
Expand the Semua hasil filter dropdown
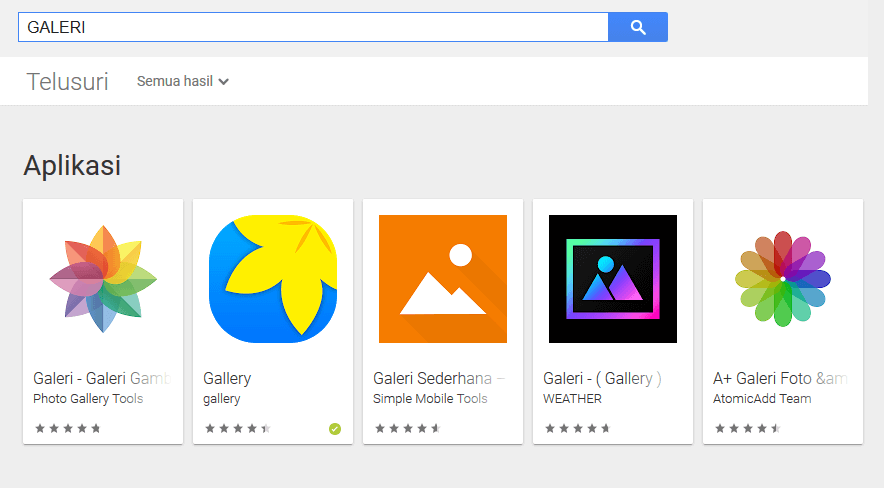point(183,81)
